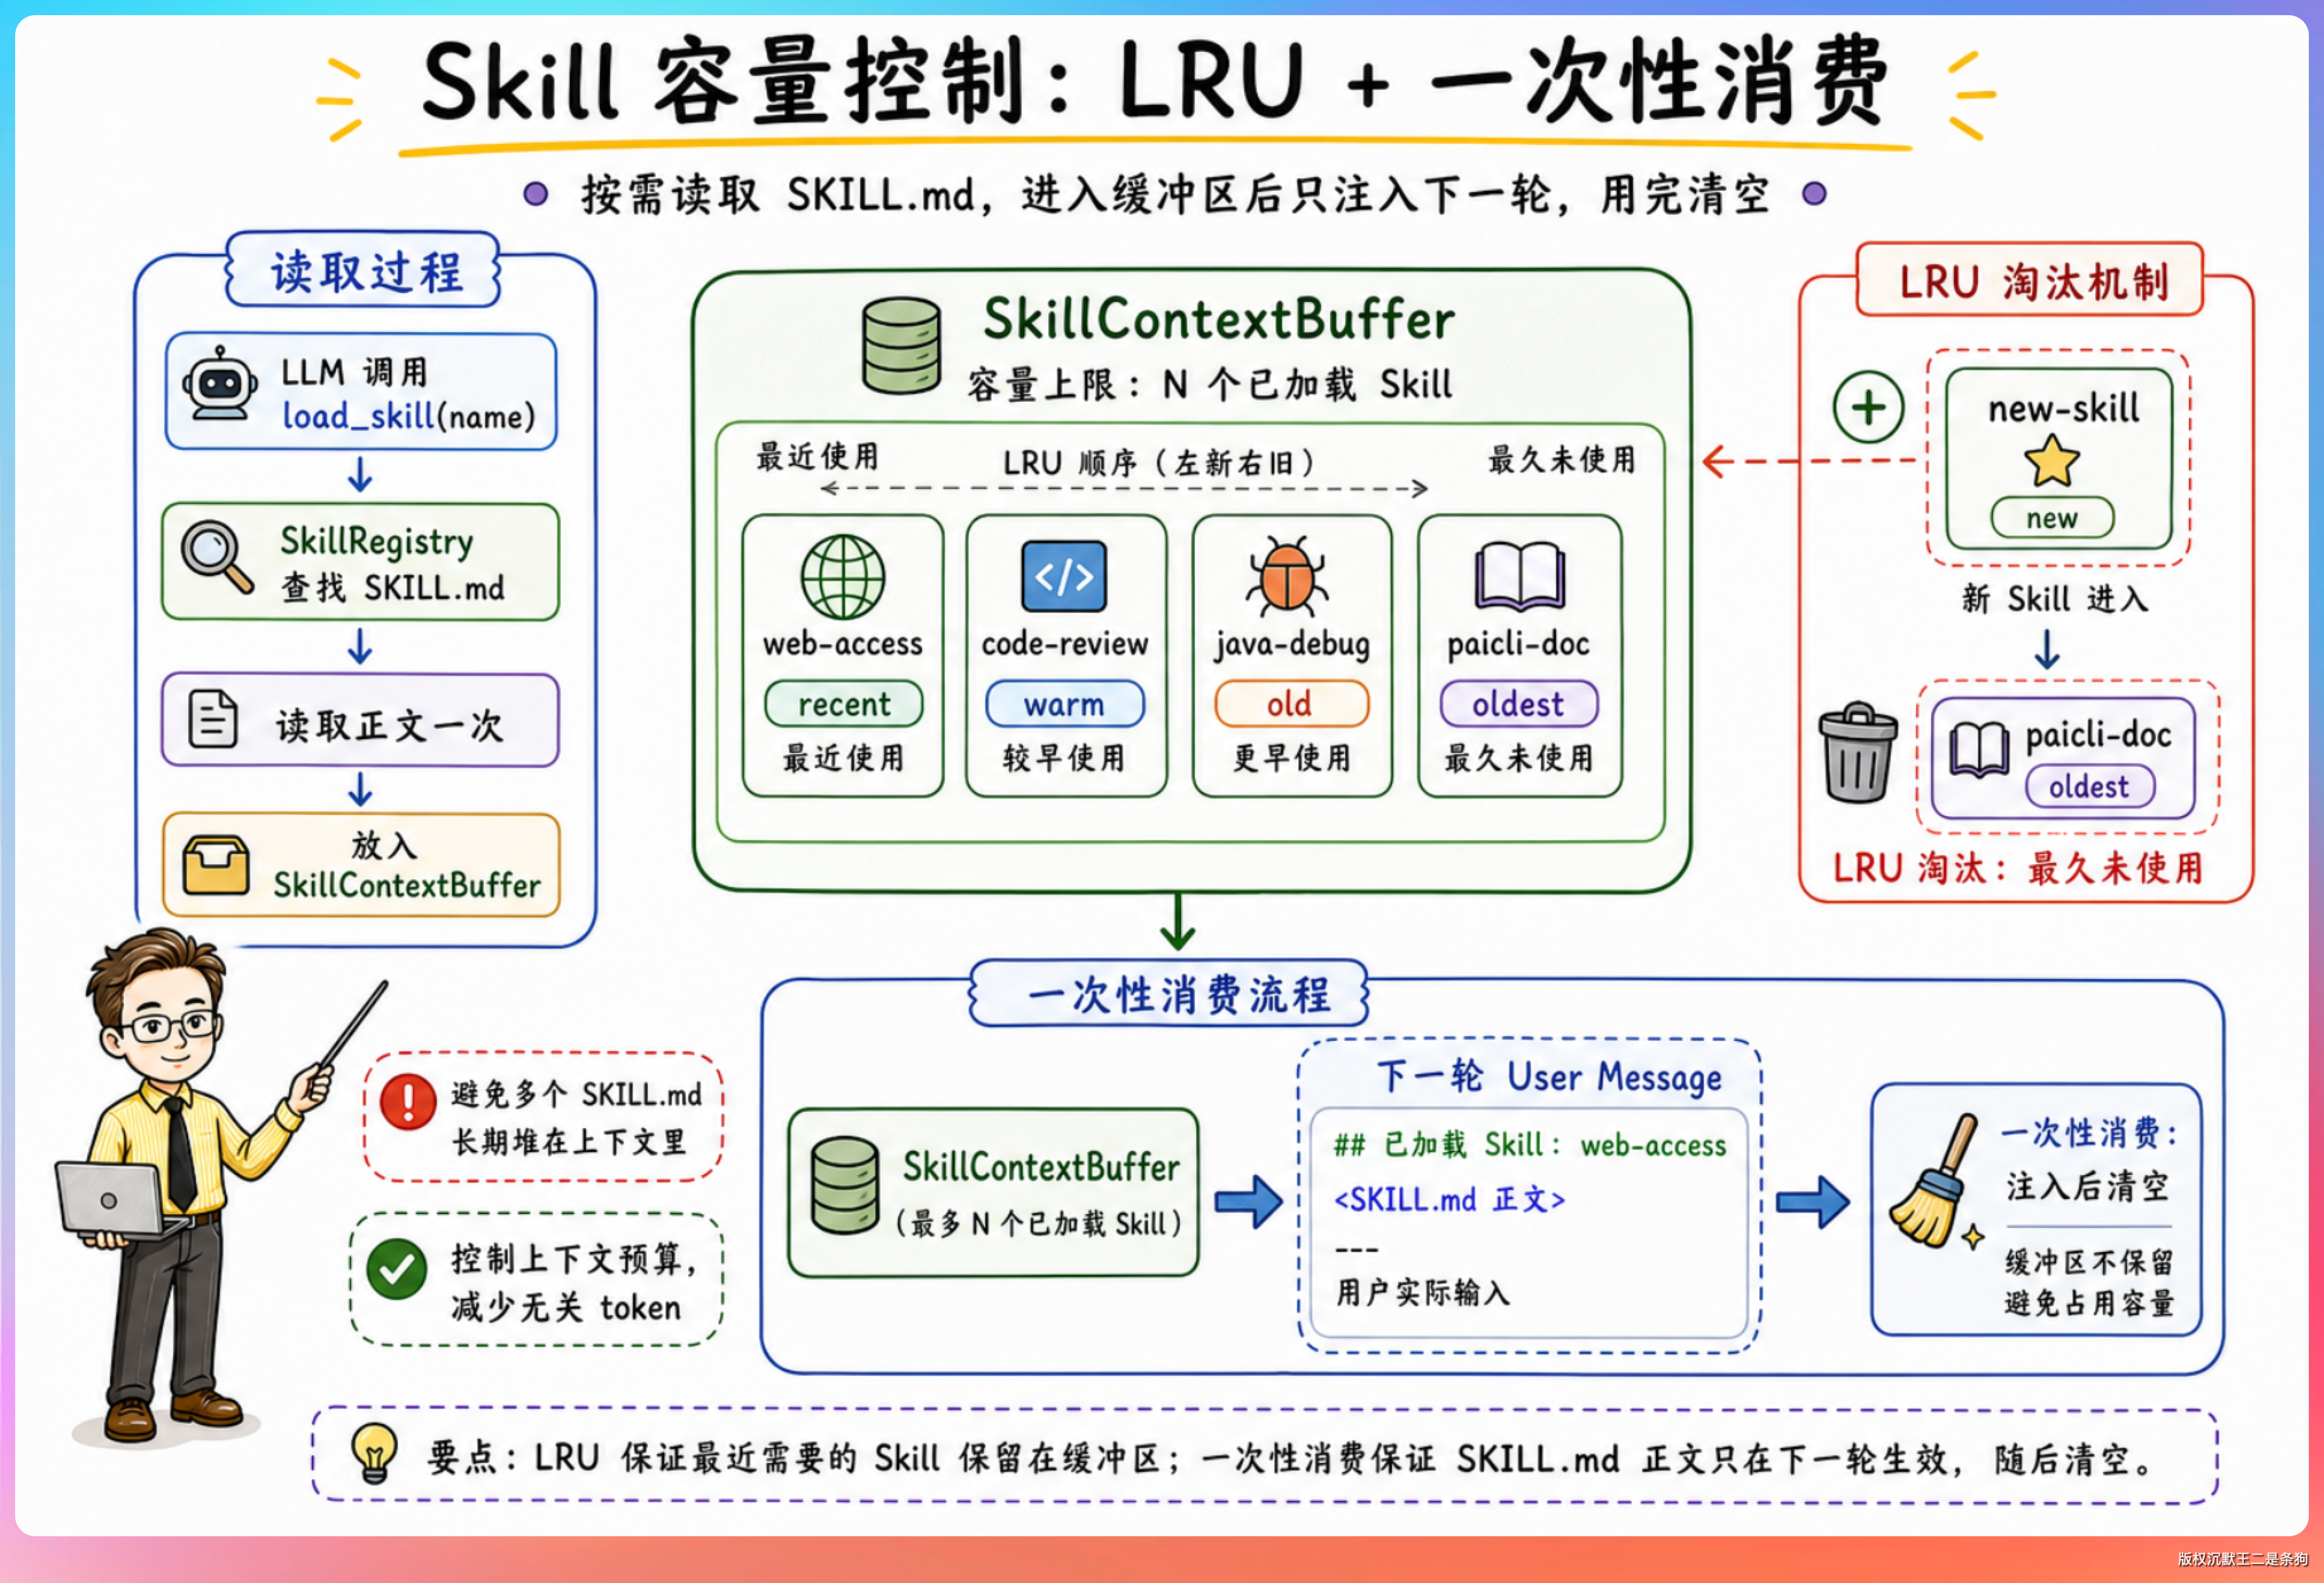Click the blue warm badge

click(x=1064, y=704)
